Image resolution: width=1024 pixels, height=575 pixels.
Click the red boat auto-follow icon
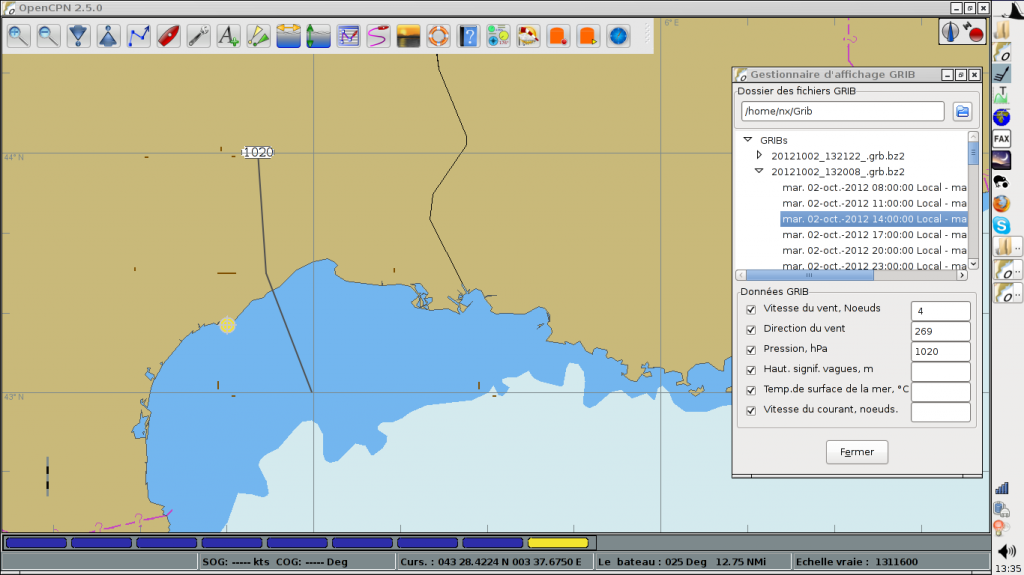pos(169,37)
